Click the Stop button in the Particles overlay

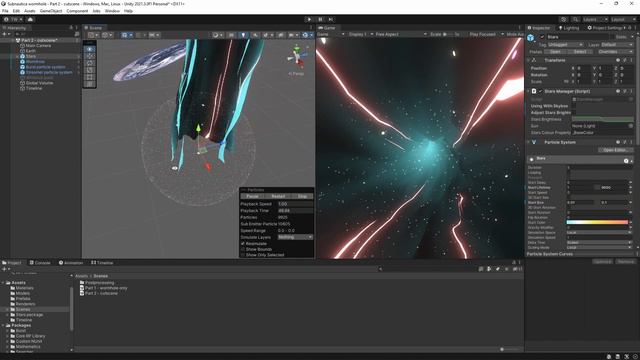point(302,196)
